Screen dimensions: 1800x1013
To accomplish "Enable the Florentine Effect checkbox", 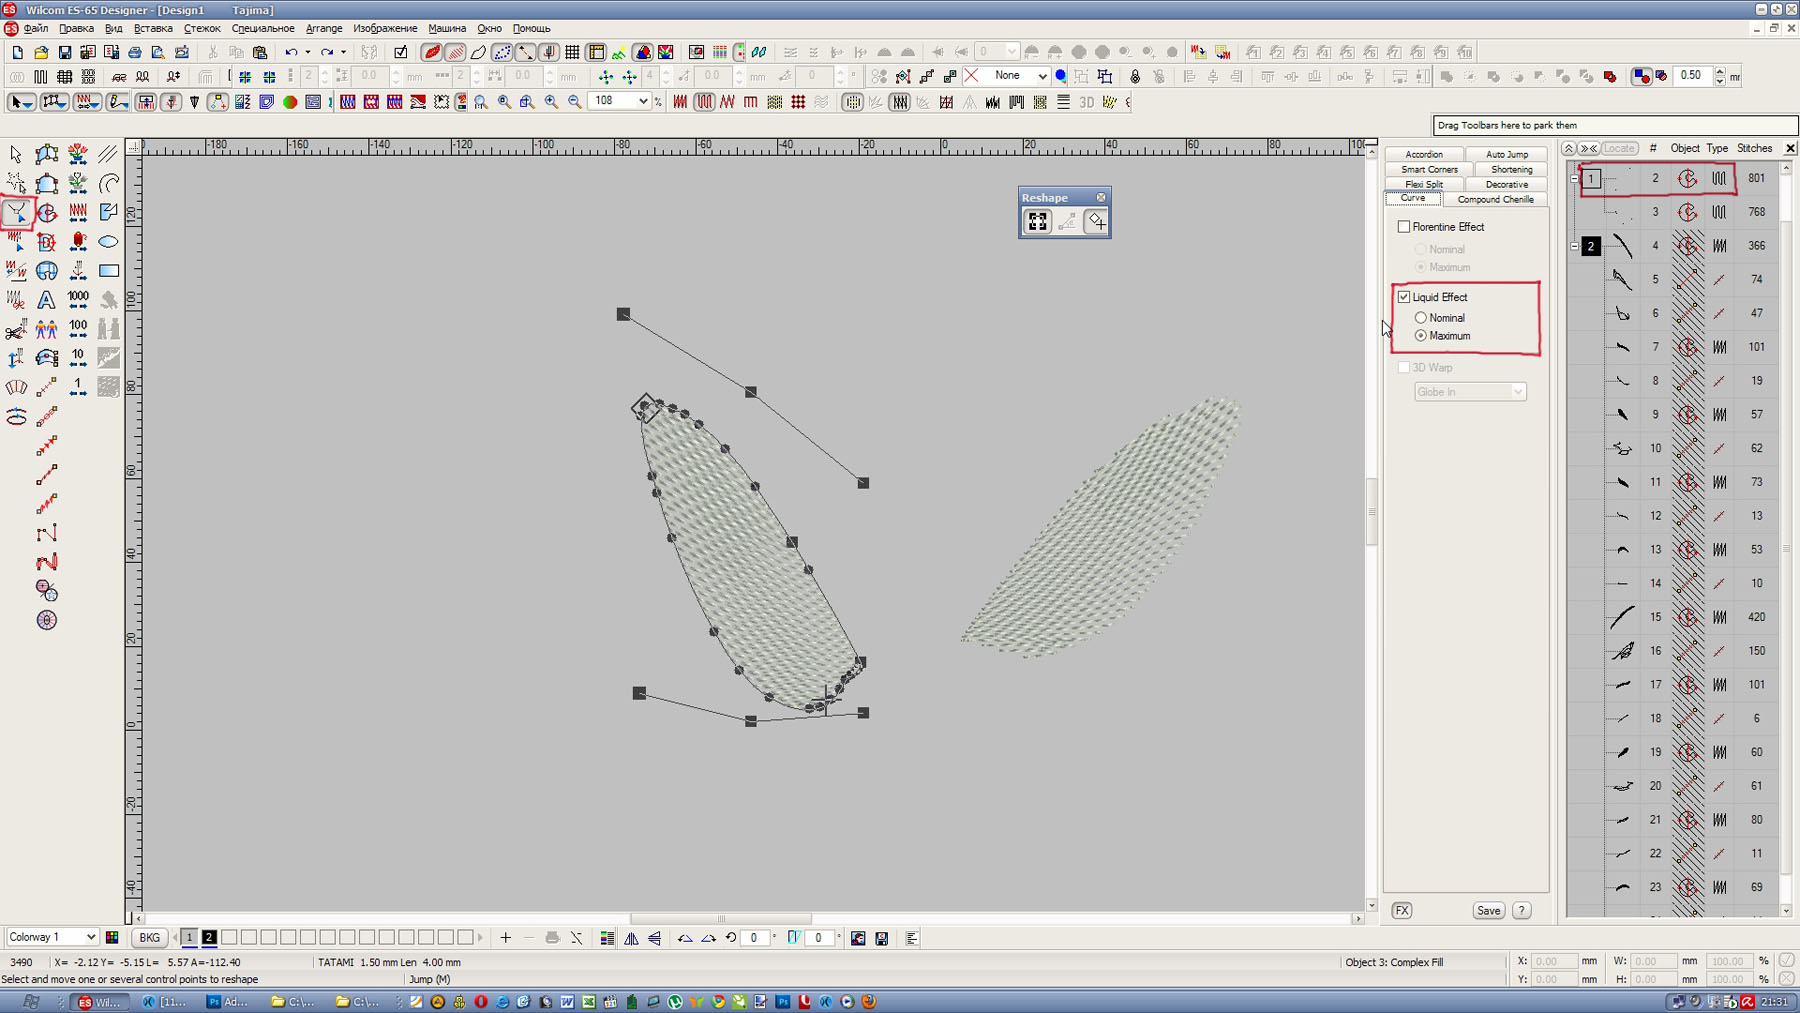I will 1404,227.
